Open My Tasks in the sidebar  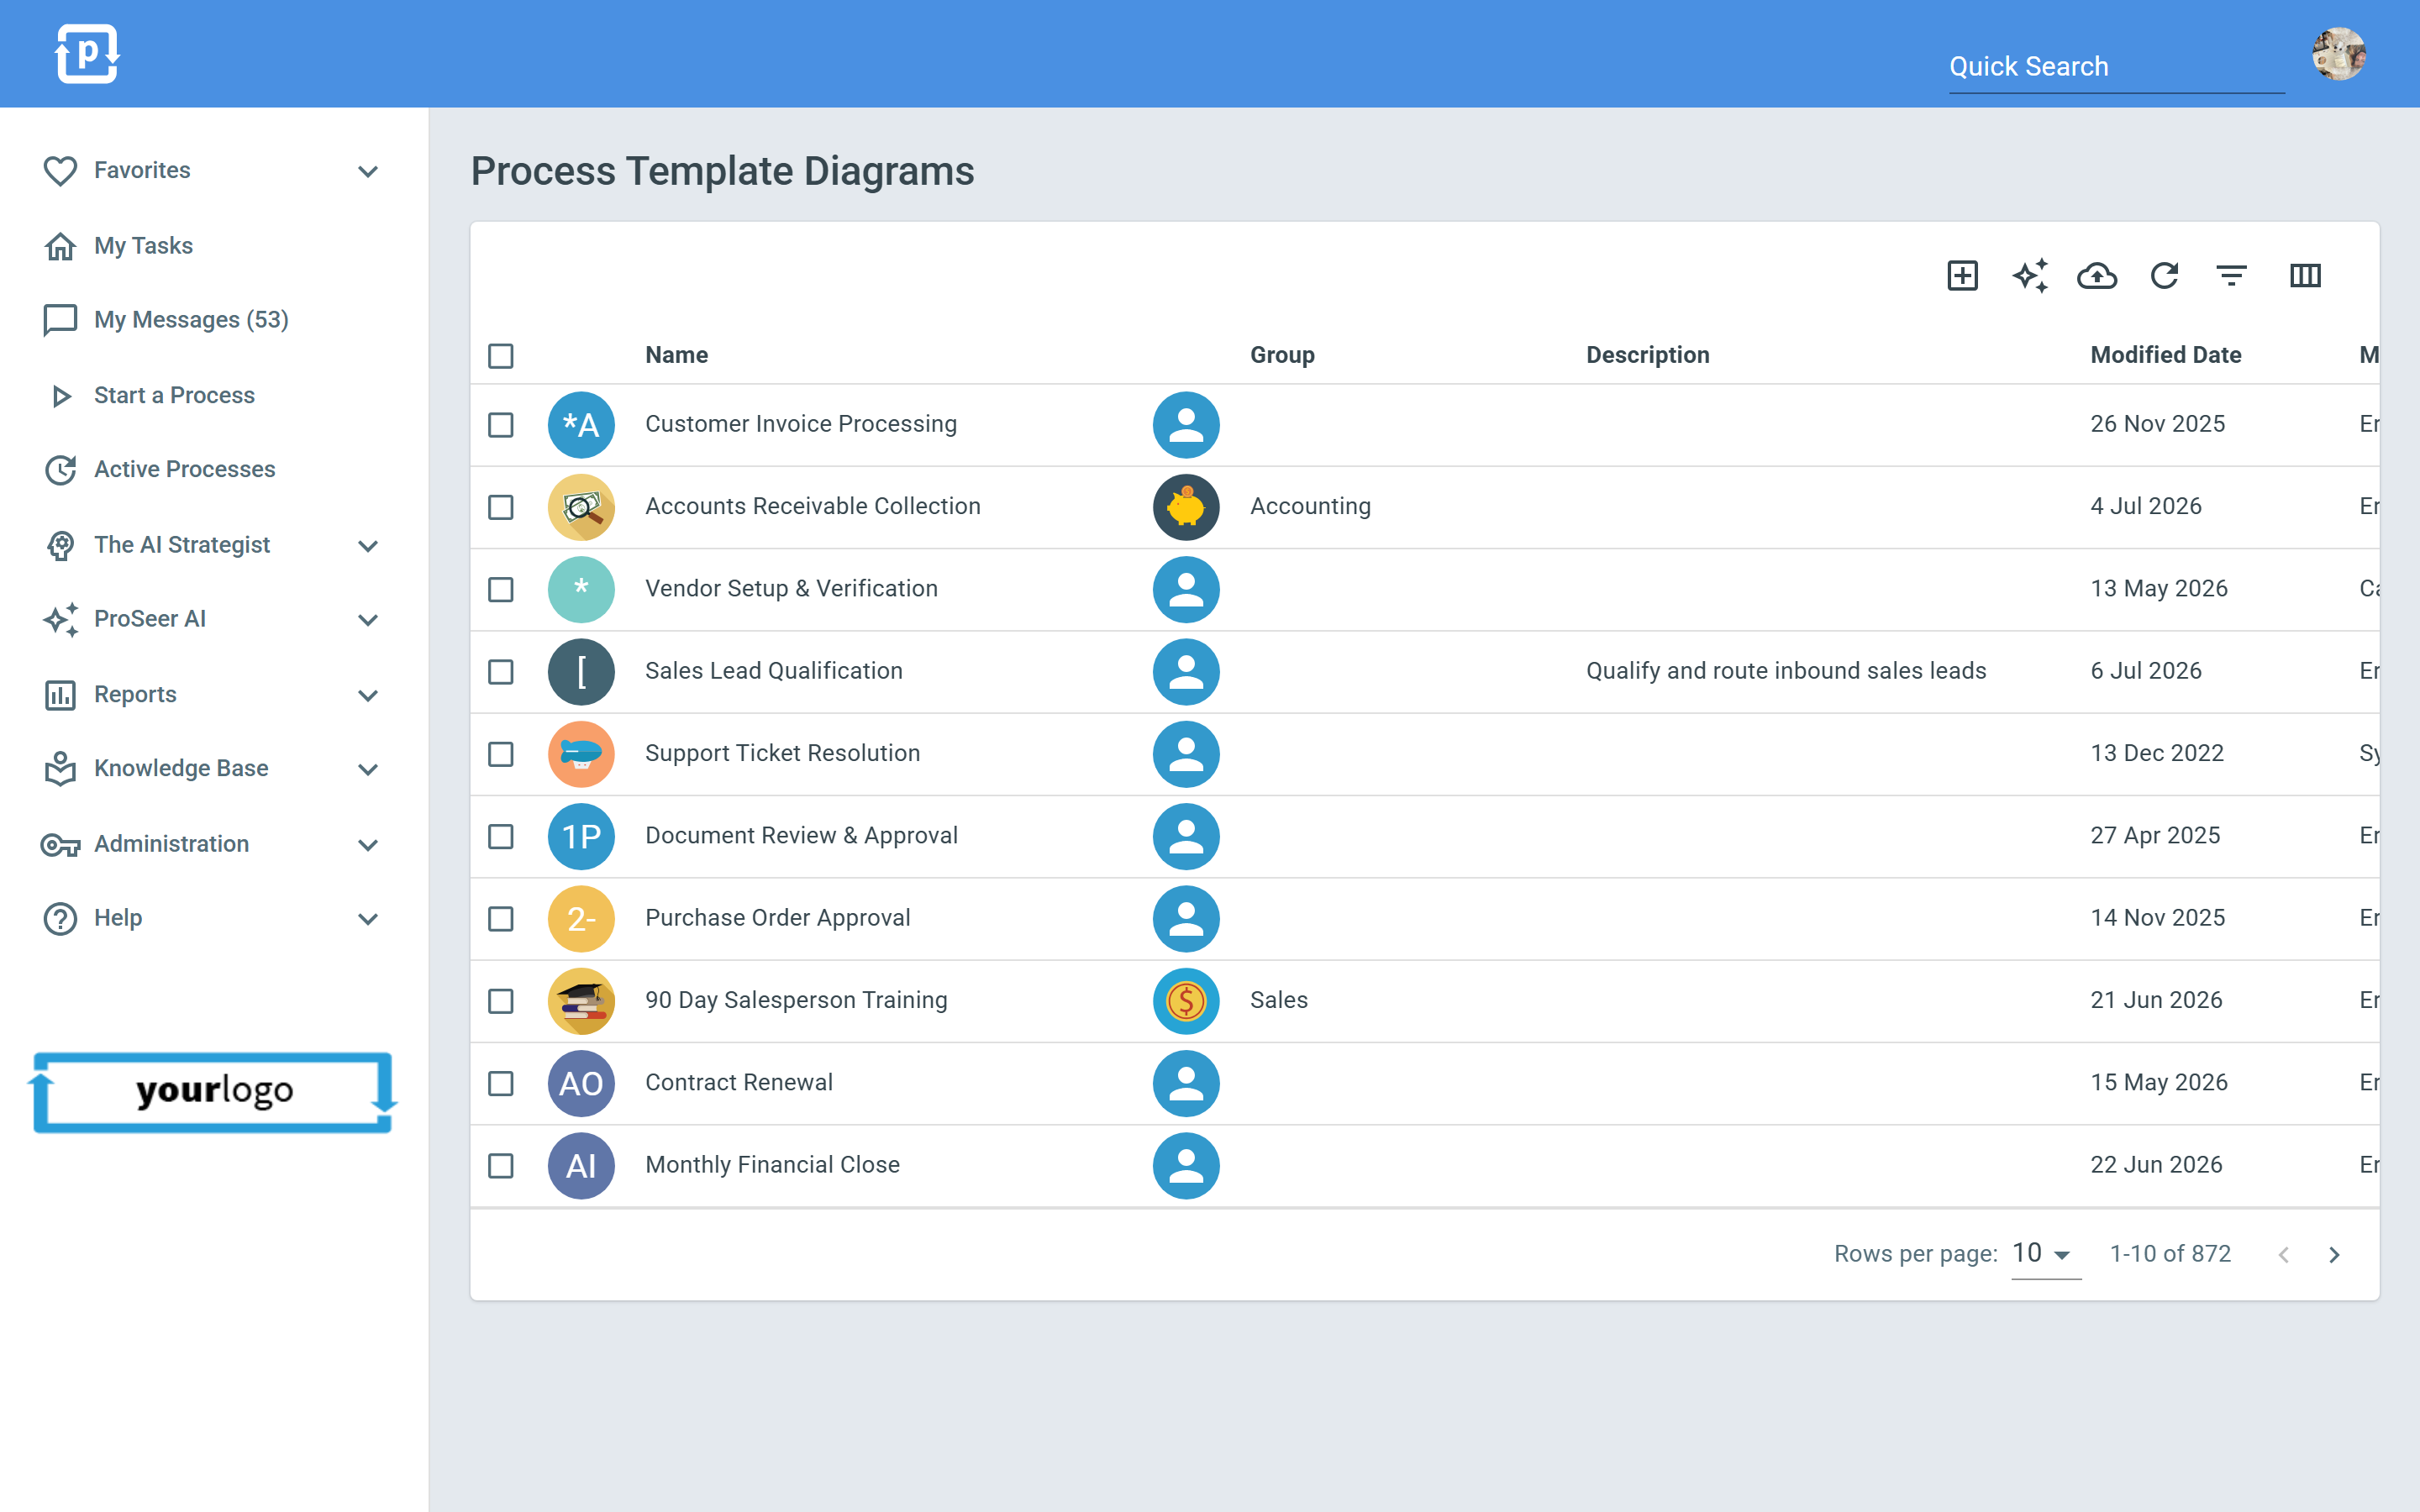(143, 246)
